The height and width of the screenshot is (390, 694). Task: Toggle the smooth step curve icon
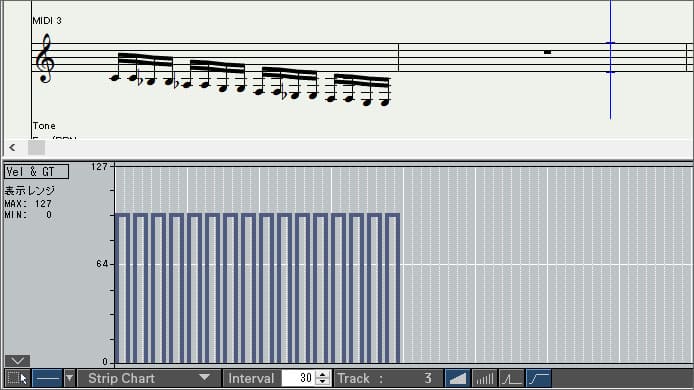tap(539, 378)
